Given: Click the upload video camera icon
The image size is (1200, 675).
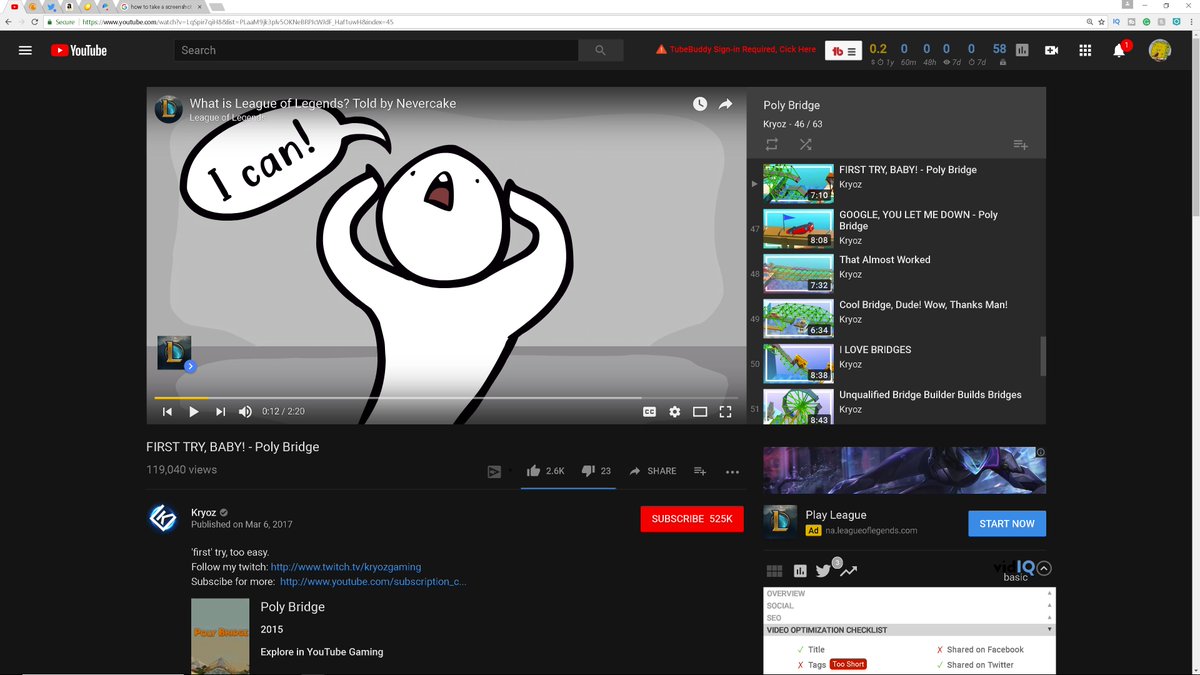Looking at the screenshot, I should 1051,50.
